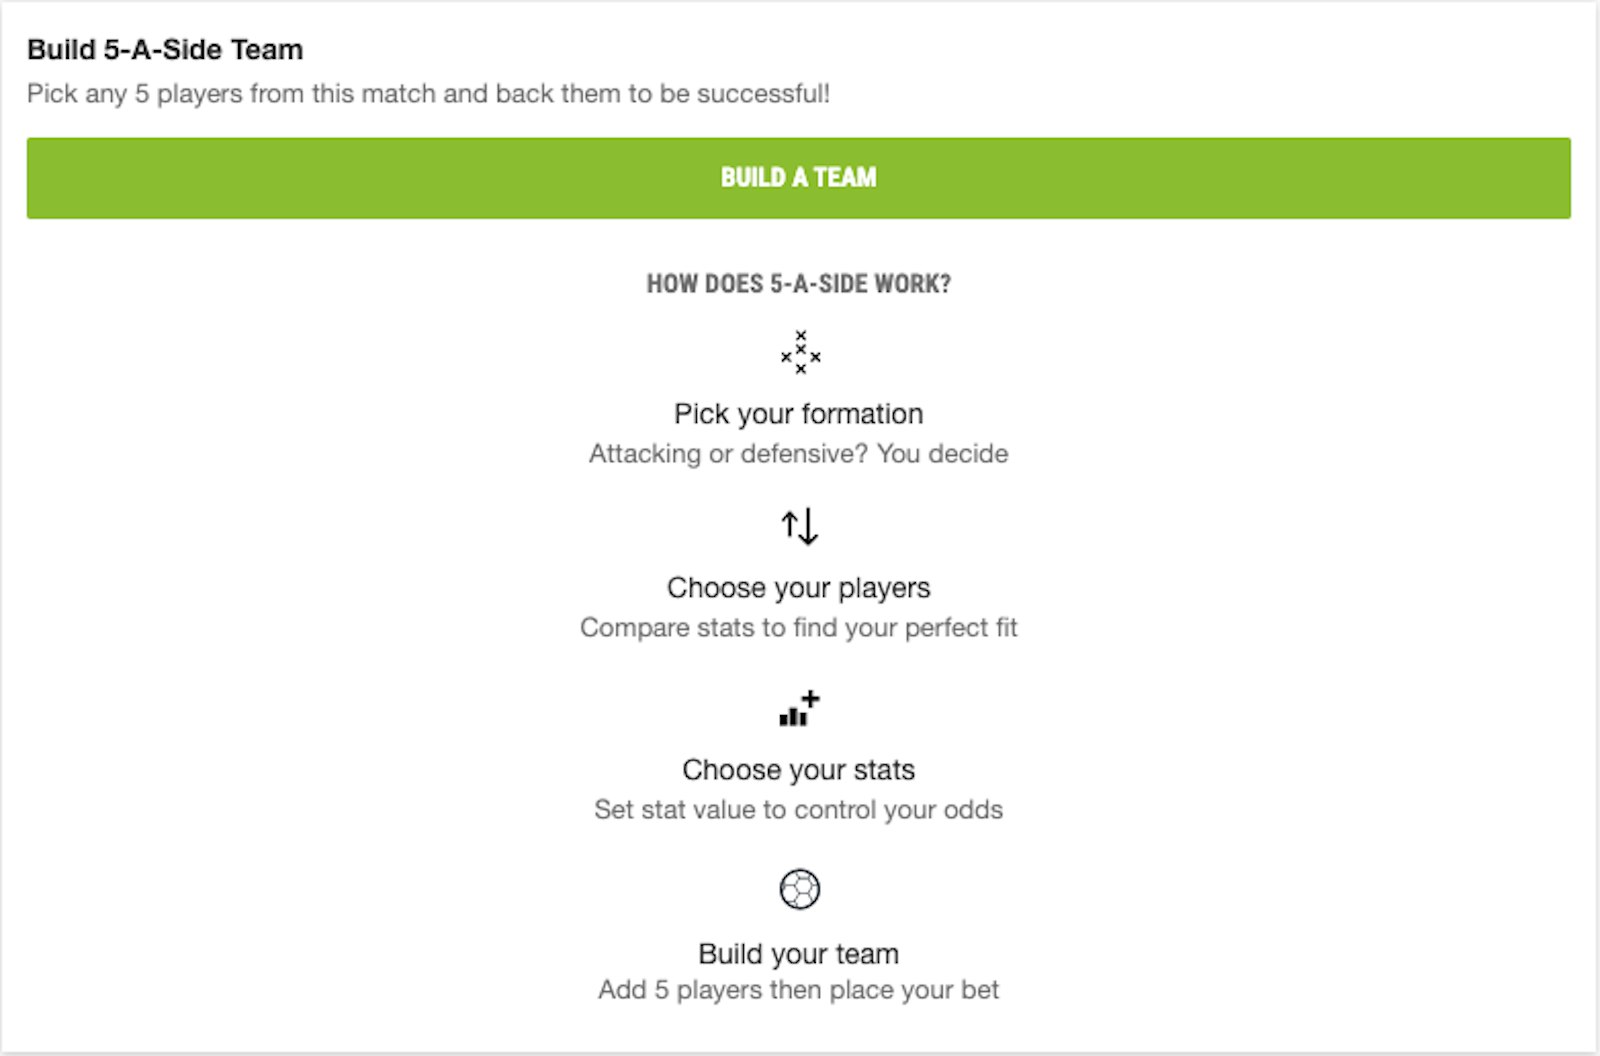Click the bar chart plus stats icon
Viewport: 1600px width, 1056px height.
click(x=799, y=708)
